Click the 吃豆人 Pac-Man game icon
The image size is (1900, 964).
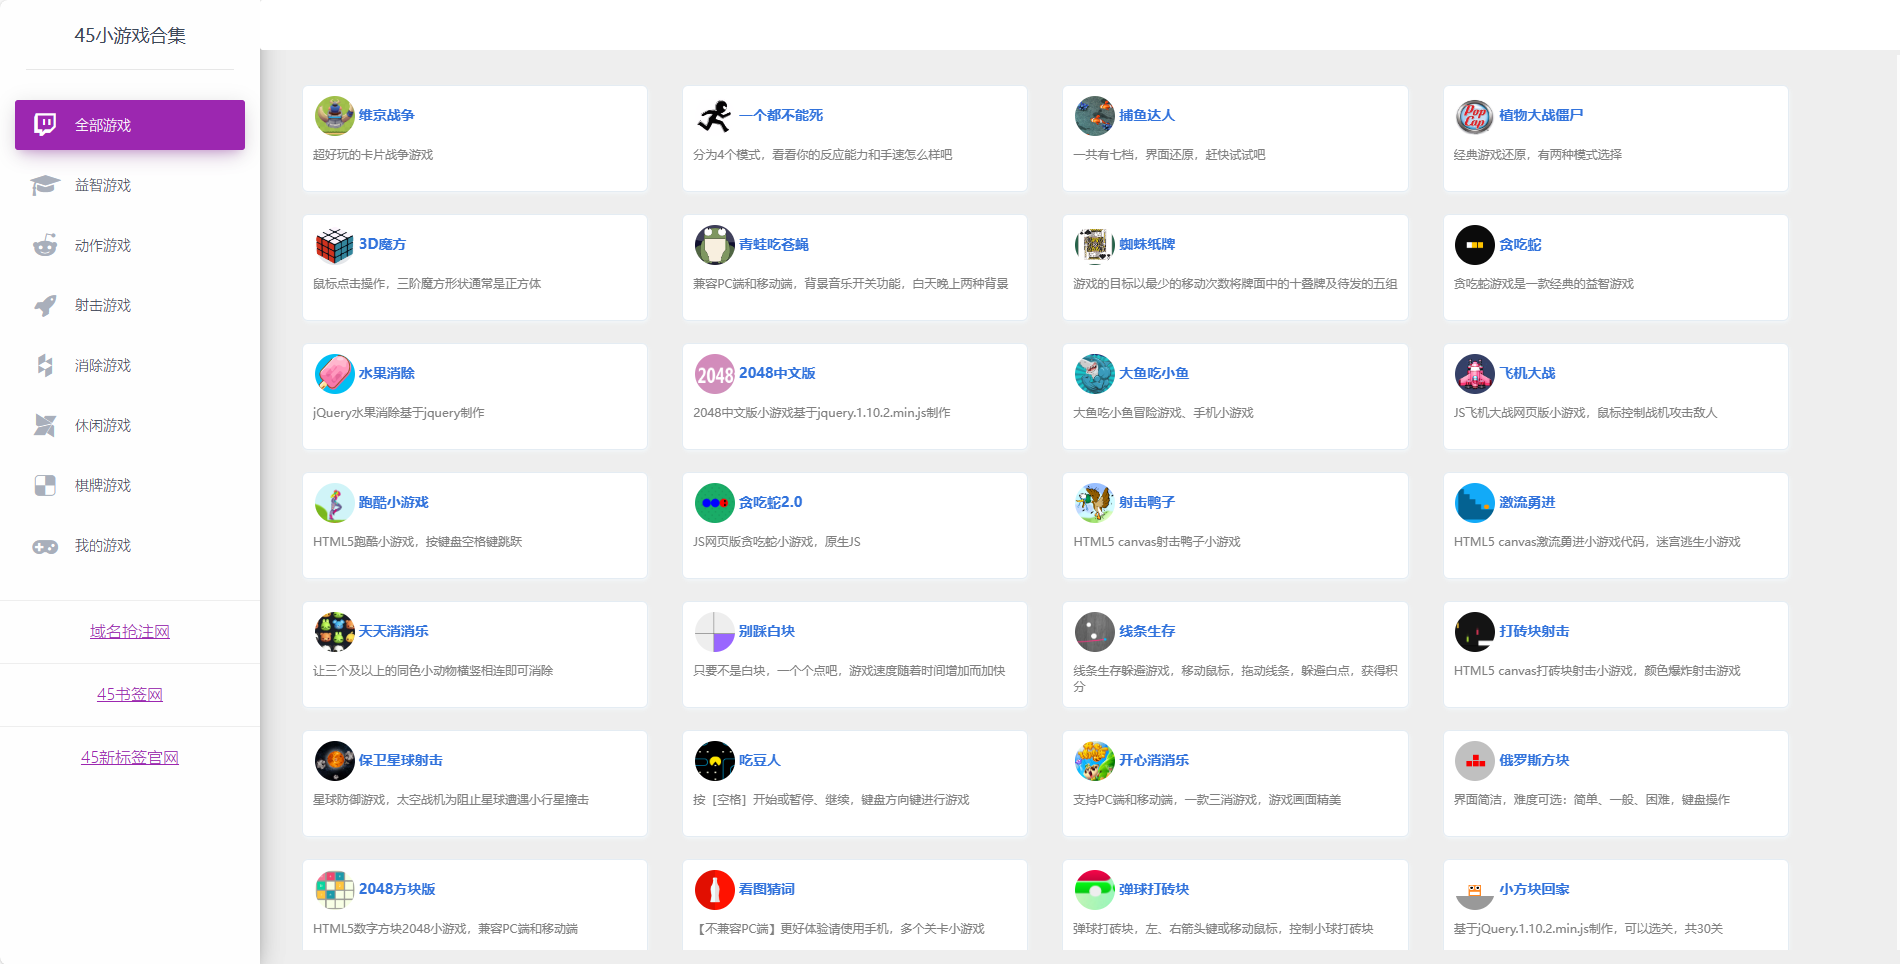pos(714,761)
